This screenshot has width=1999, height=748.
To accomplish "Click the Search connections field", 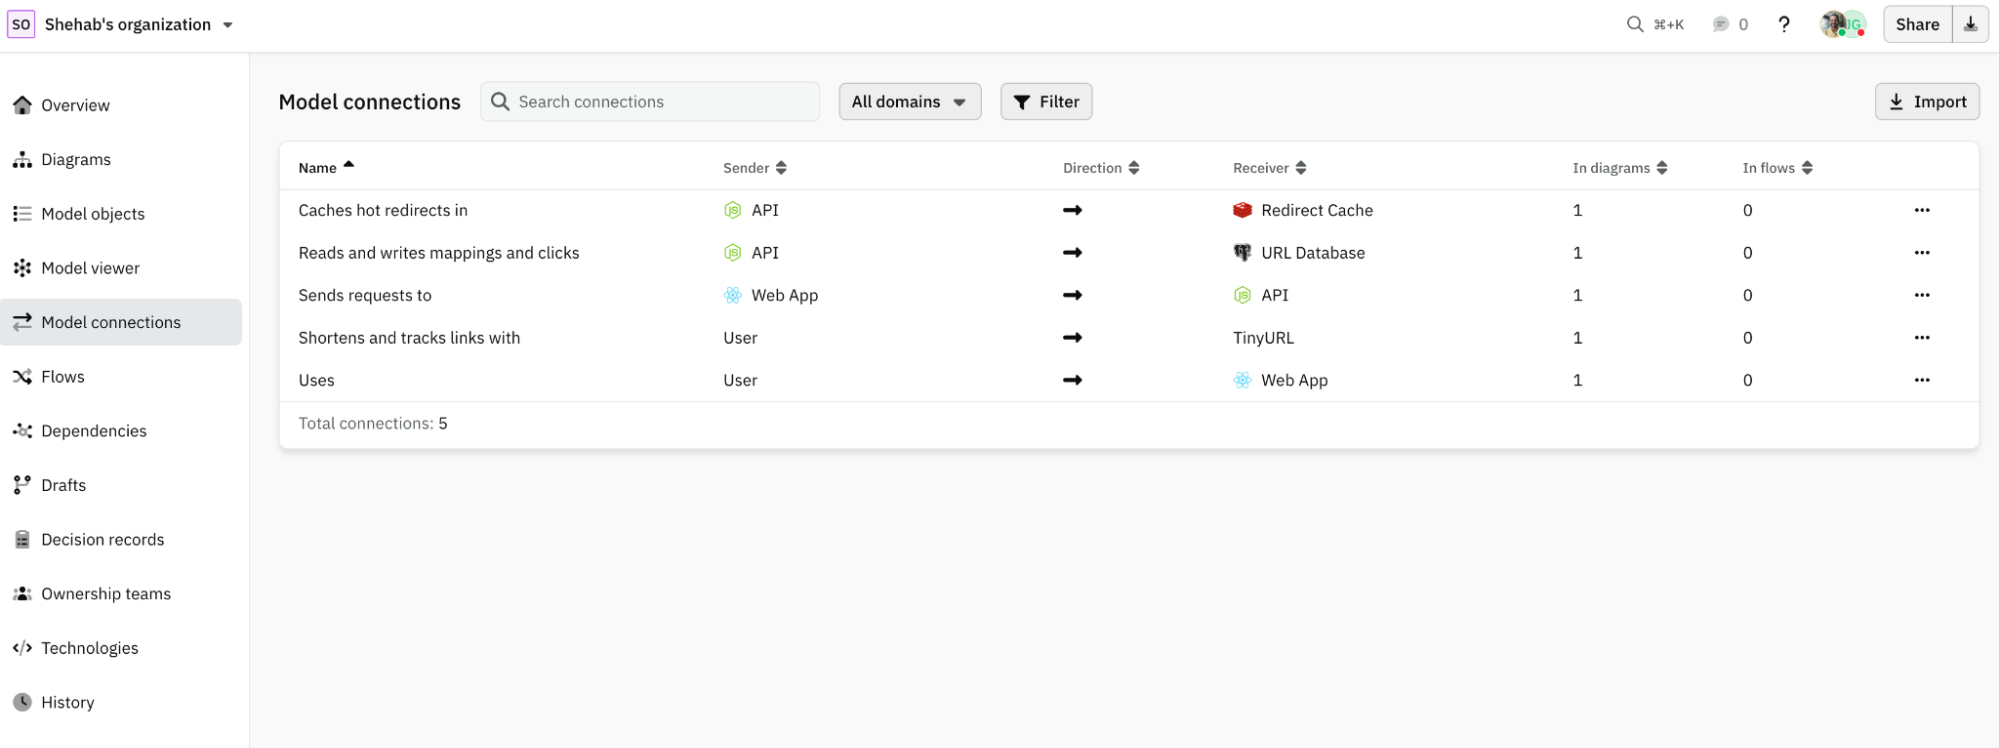I will pos(650,101).
